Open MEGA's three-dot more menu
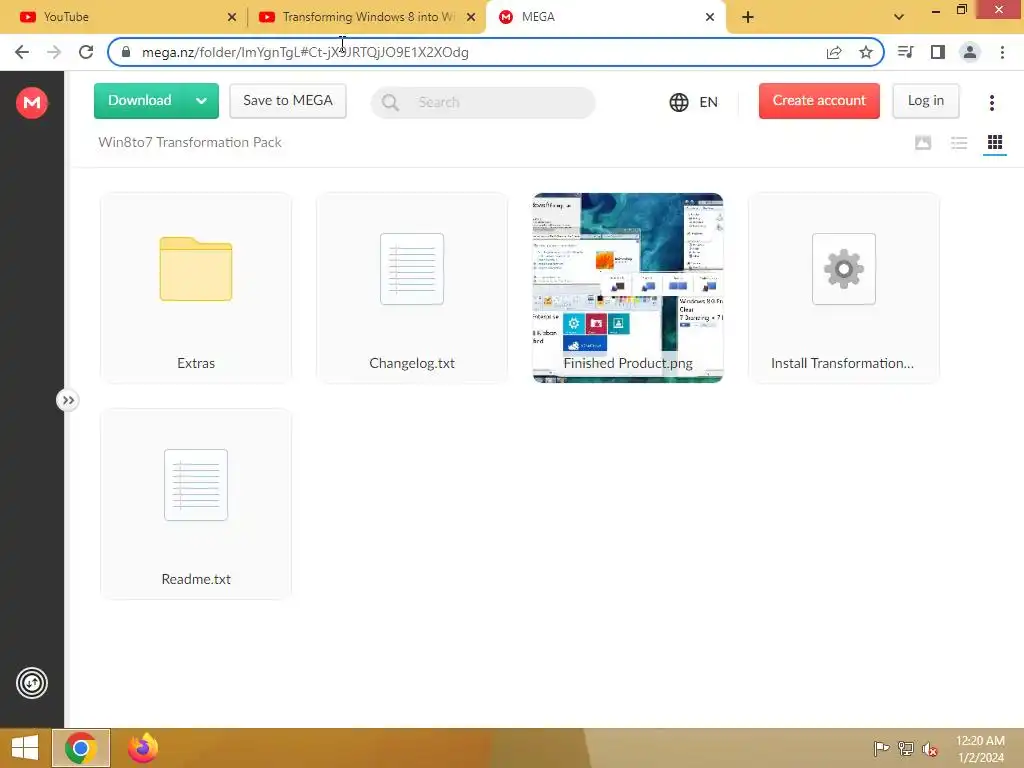 [x=991, y=102]
